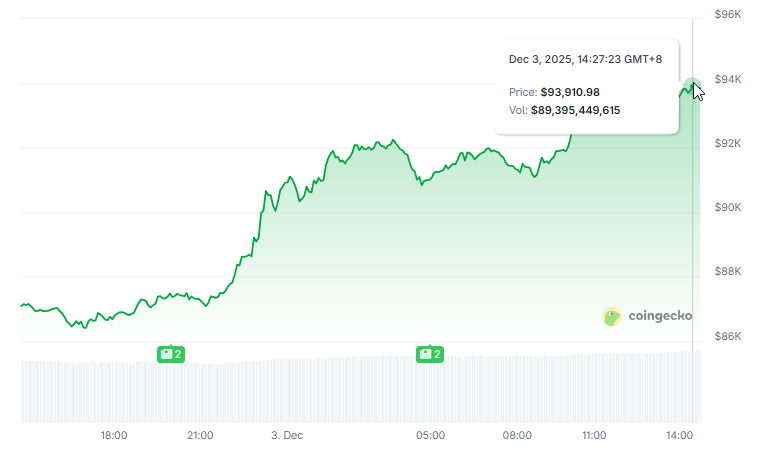This screenshot has width=769, height=461.
Task: Click the $88K price axis label
Action: (x=727, y=271)
